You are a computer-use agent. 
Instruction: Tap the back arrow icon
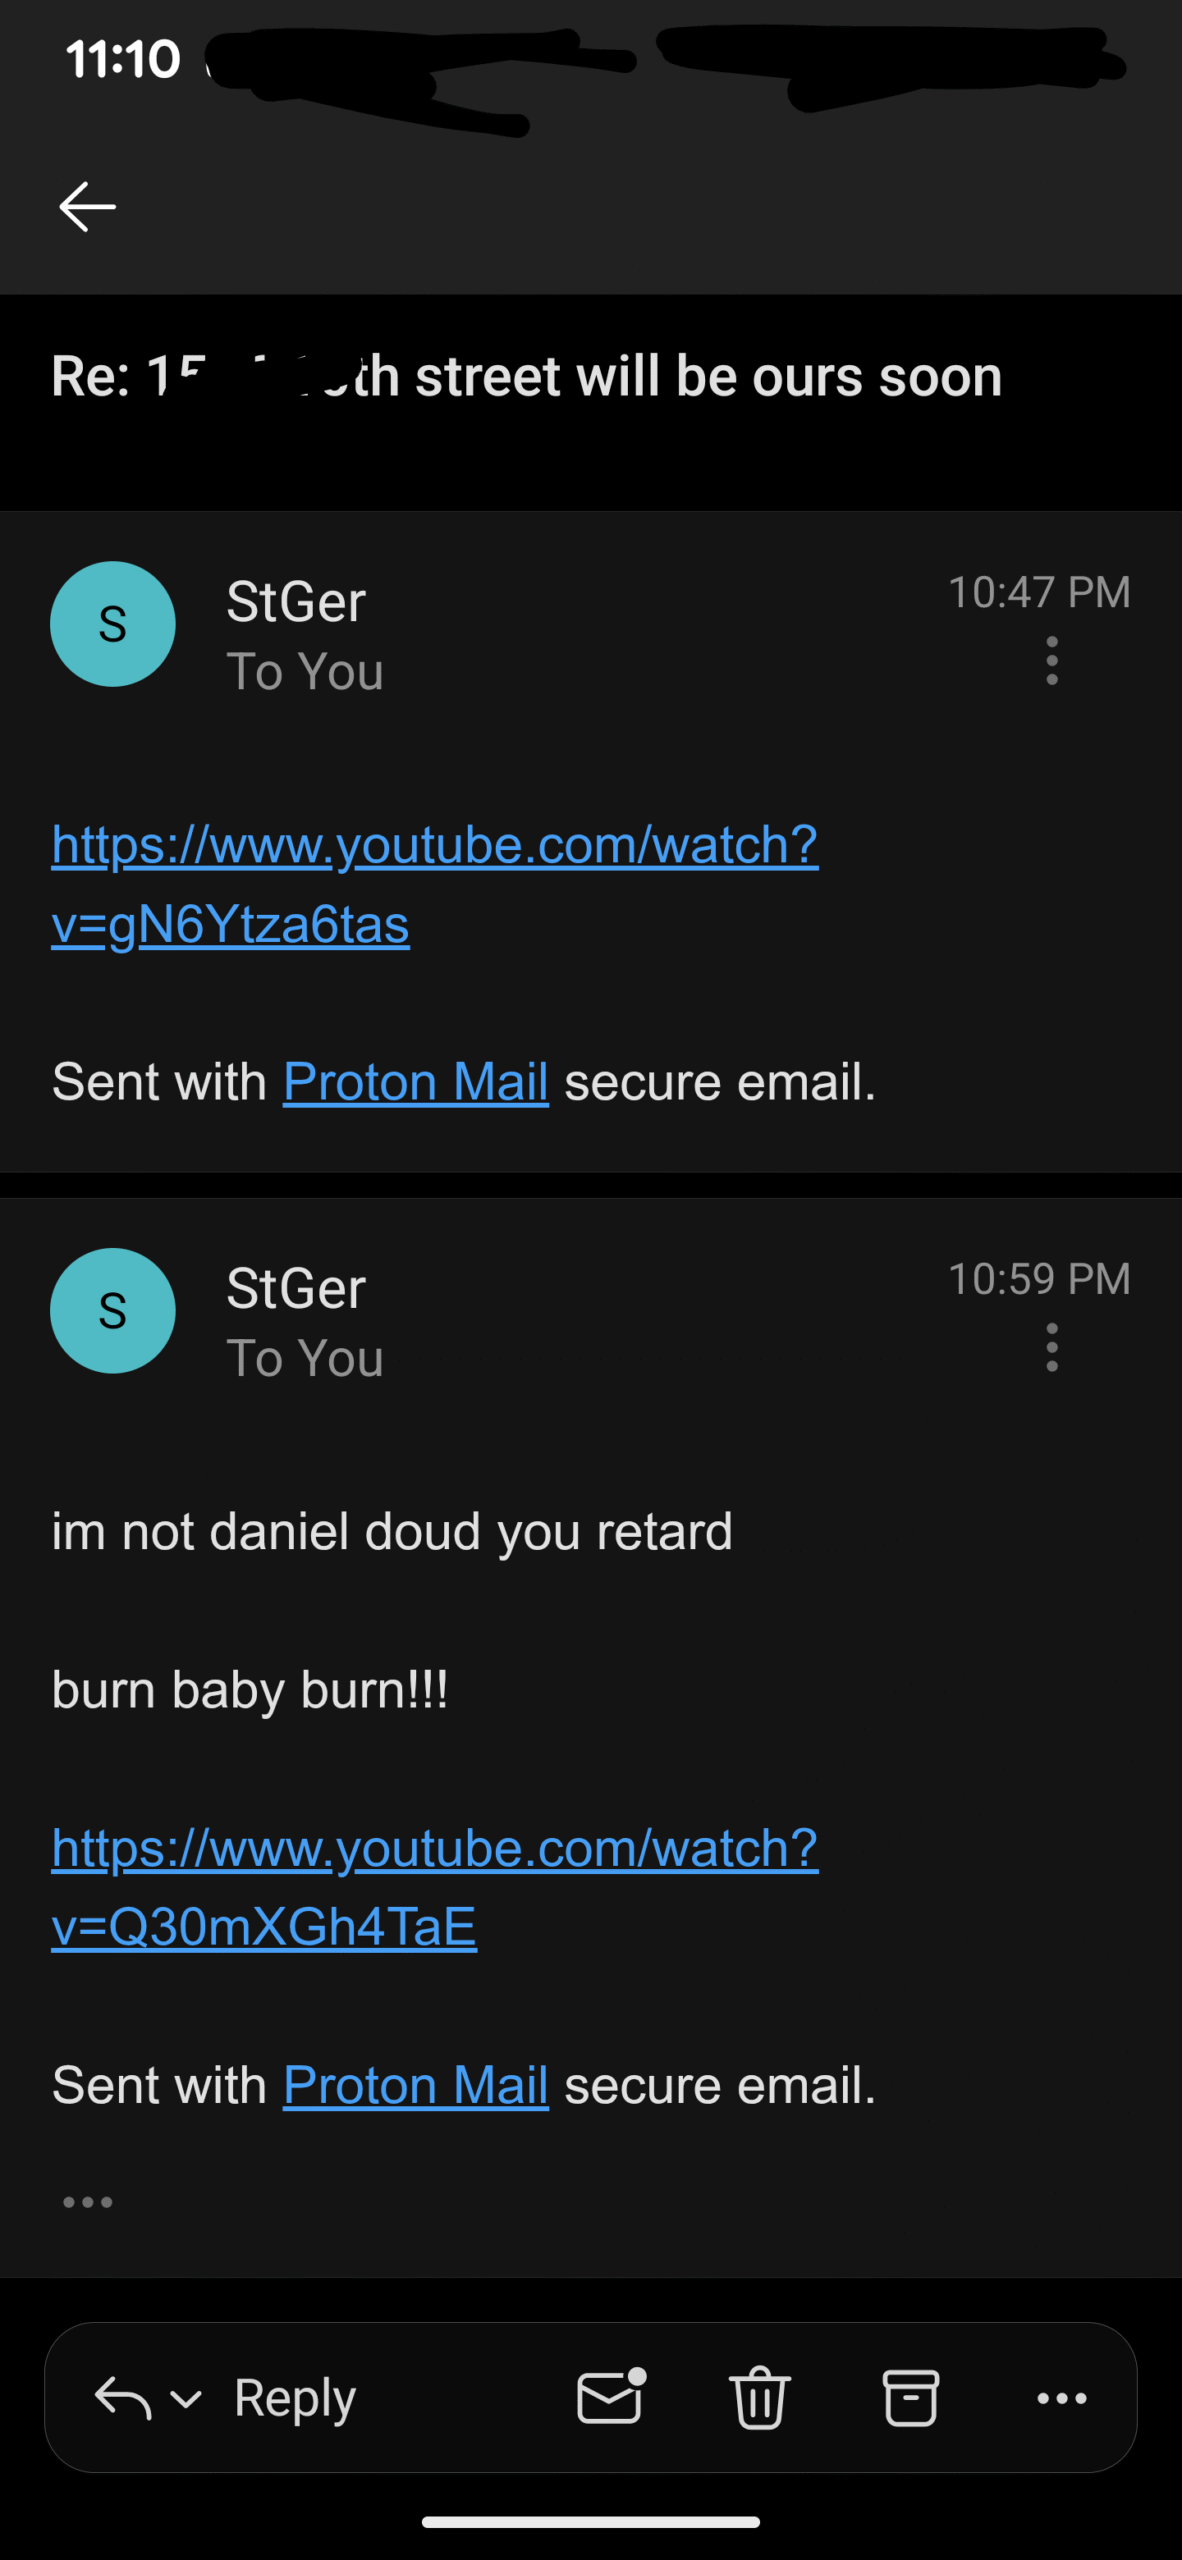[88, 207]
